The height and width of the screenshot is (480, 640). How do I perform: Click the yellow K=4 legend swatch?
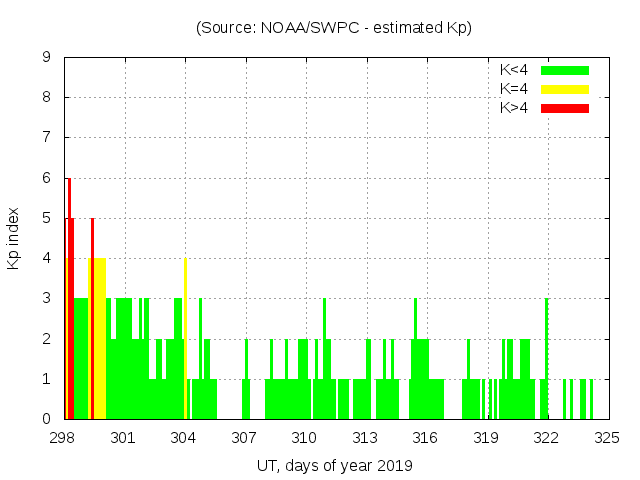click(x=565, y=89)
